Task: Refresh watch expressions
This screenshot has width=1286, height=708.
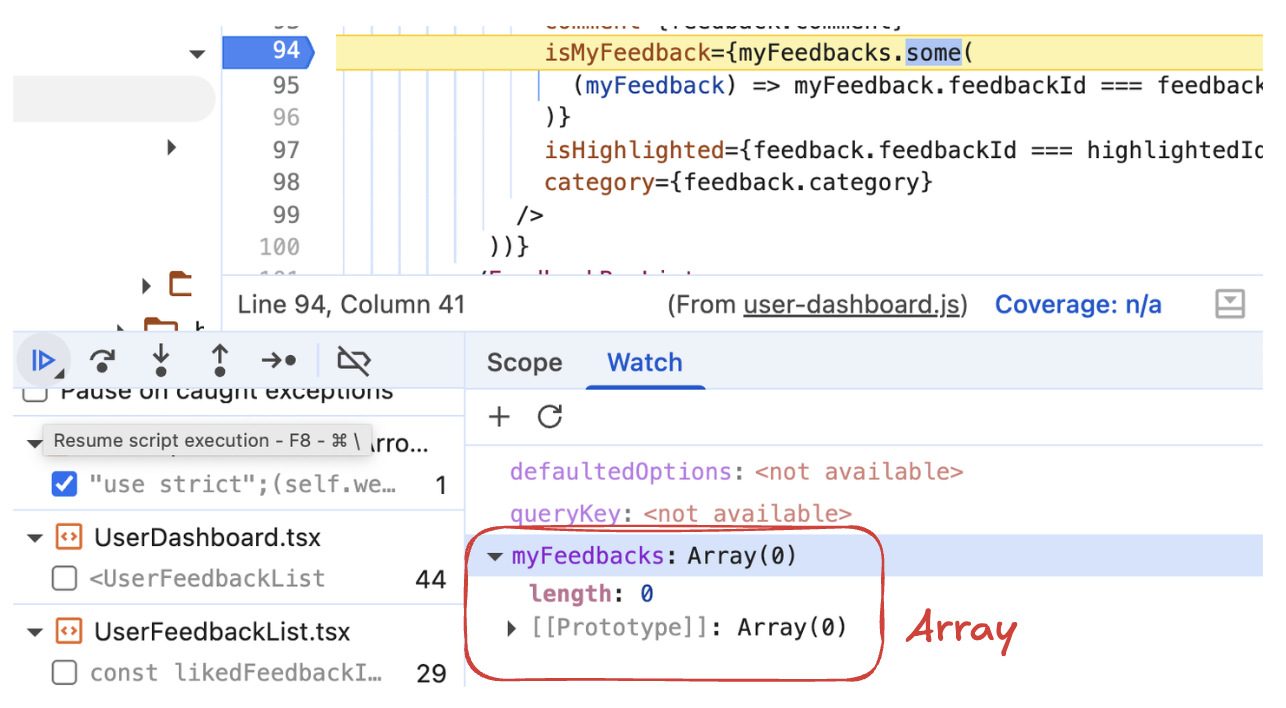Action: coord(548,417)
